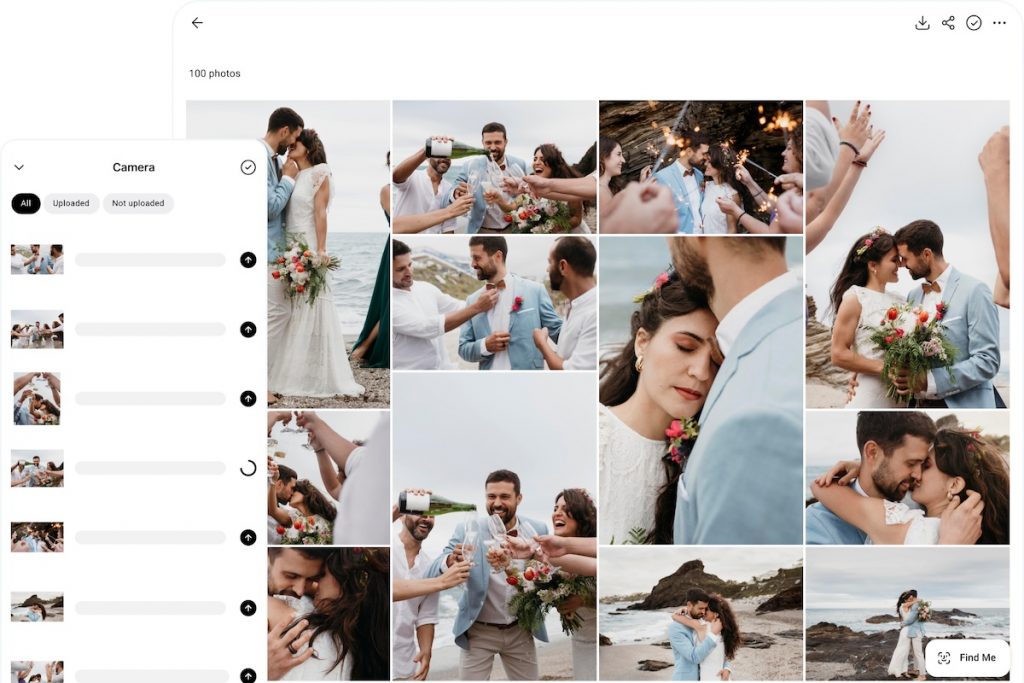The width and height of the screenshot is (1024, 683).
Task: Open the bride close-up portrait with flower crown
Action: (x=700, y=390)
